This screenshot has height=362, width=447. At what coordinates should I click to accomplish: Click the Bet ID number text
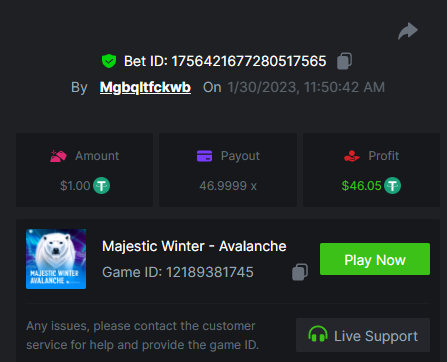pos(249,61)
